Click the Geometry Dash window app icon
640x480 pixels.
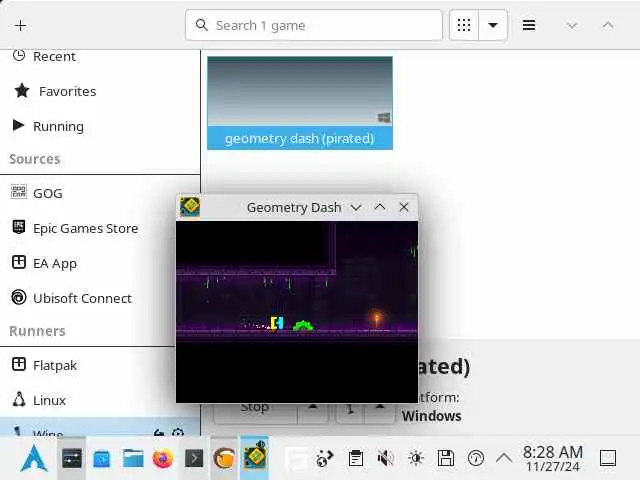pos(190,207)
